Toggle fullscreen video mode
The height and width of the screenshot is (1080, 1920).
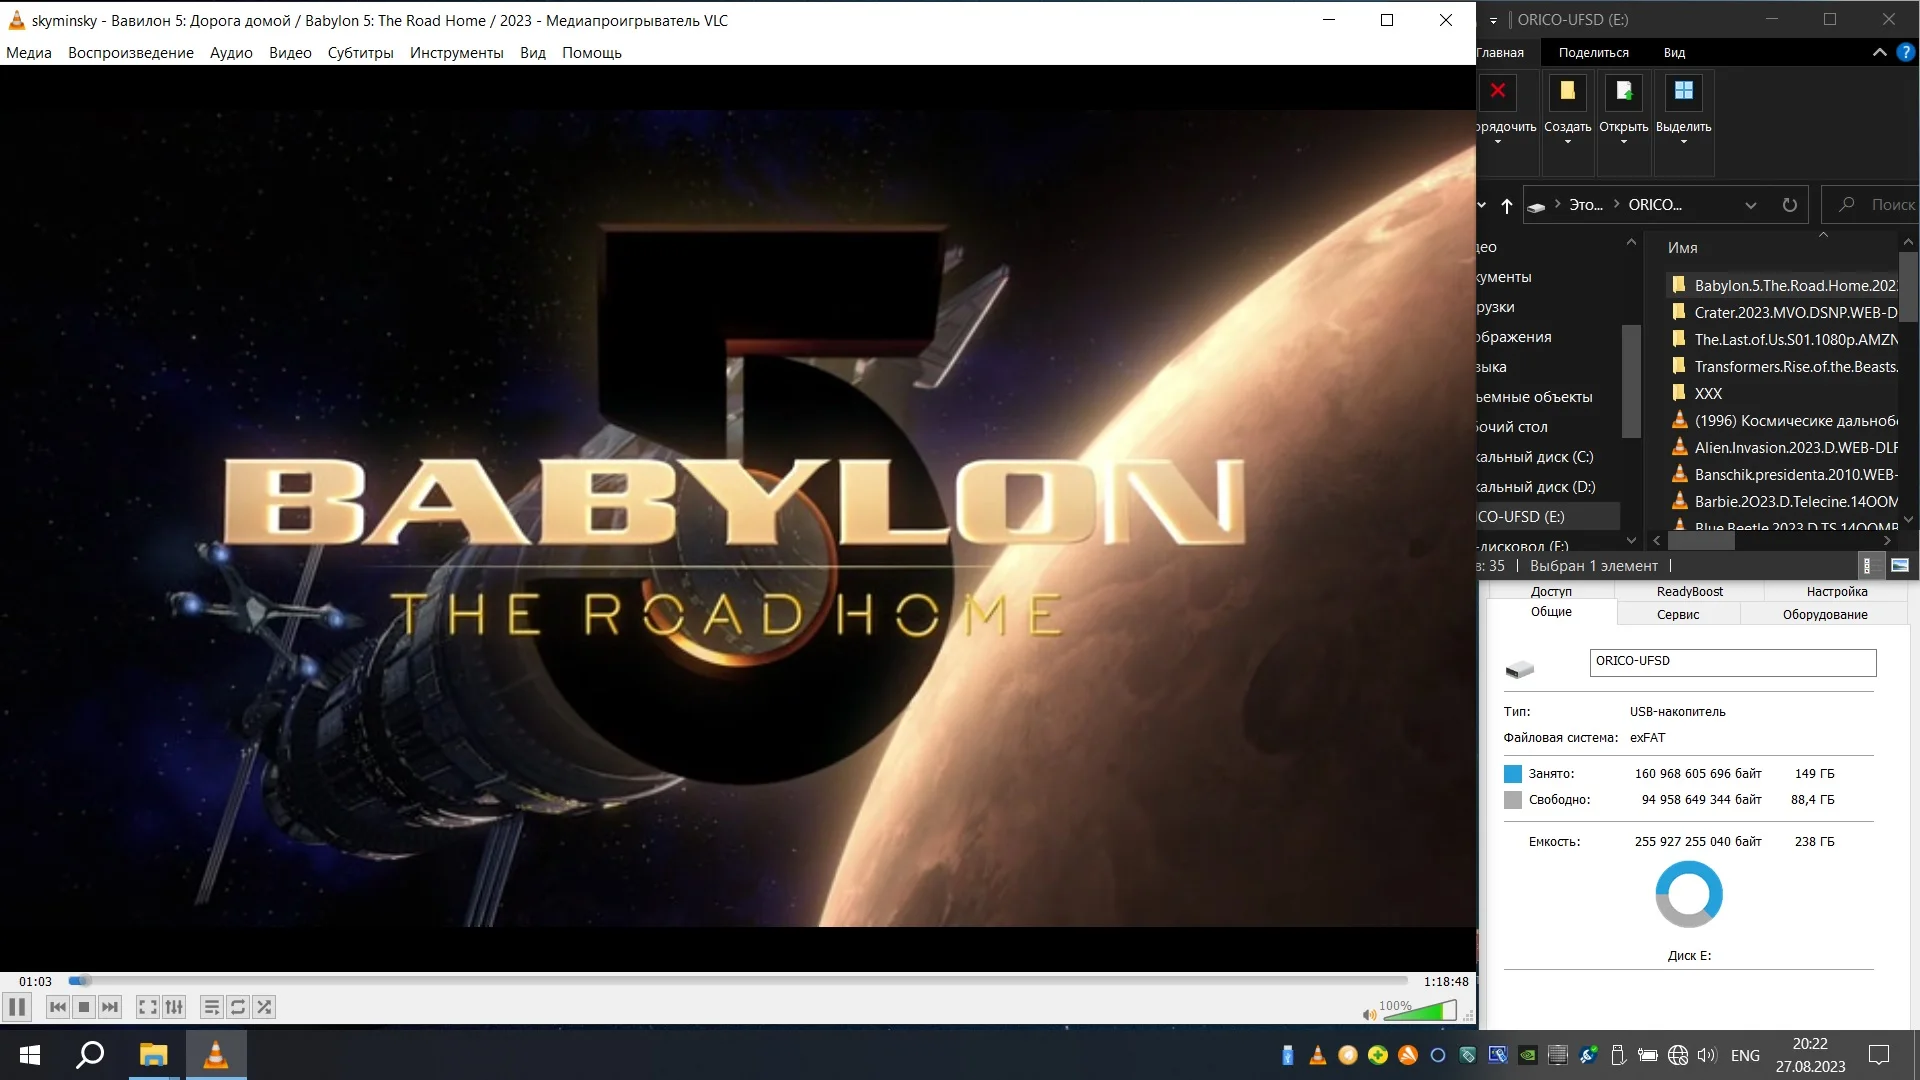(147, 1007)
